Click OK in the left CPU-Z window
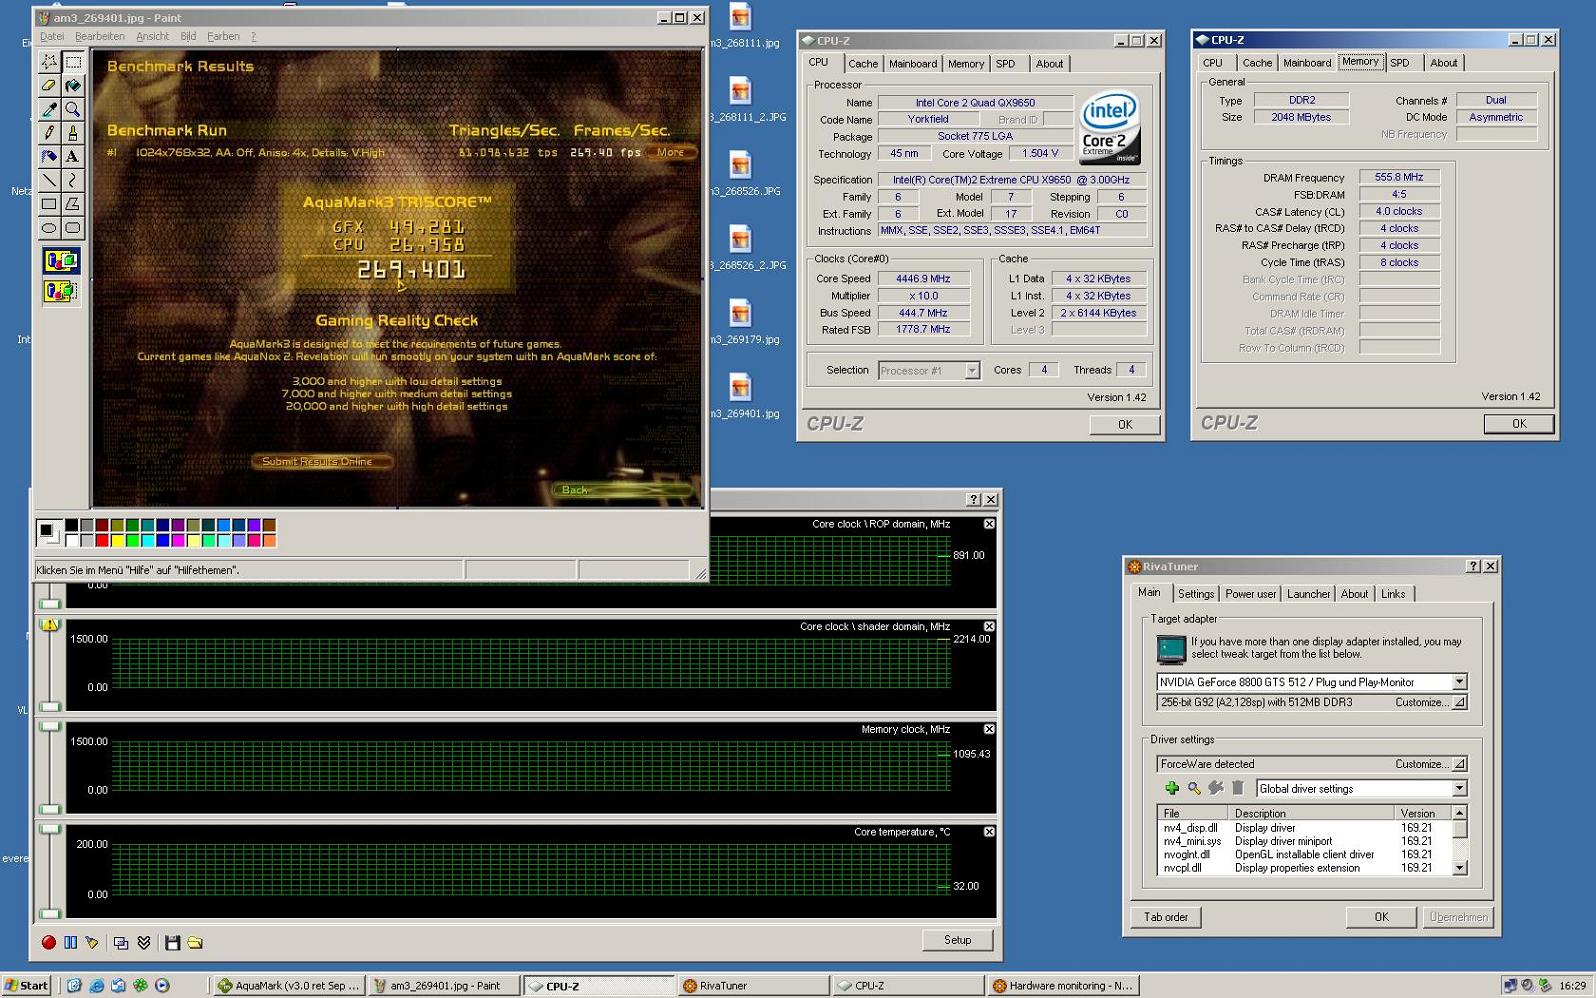The height and width of the screenshot is (998, 1596). click(x=1125, y=425)
